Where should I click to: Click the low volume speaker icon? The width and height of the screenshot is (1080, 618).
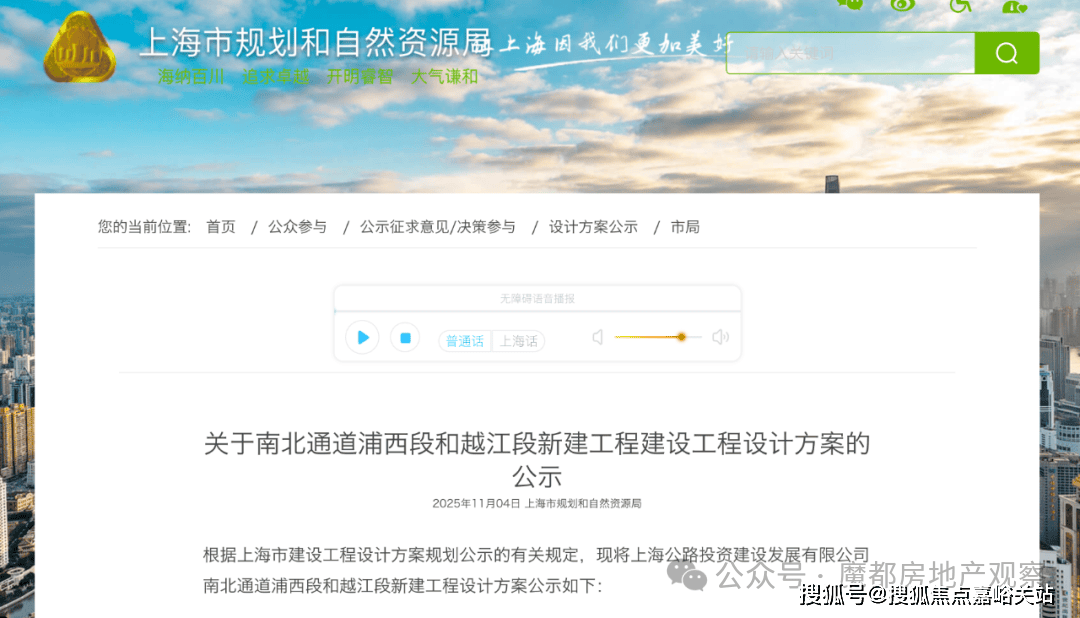coord(598,338)
